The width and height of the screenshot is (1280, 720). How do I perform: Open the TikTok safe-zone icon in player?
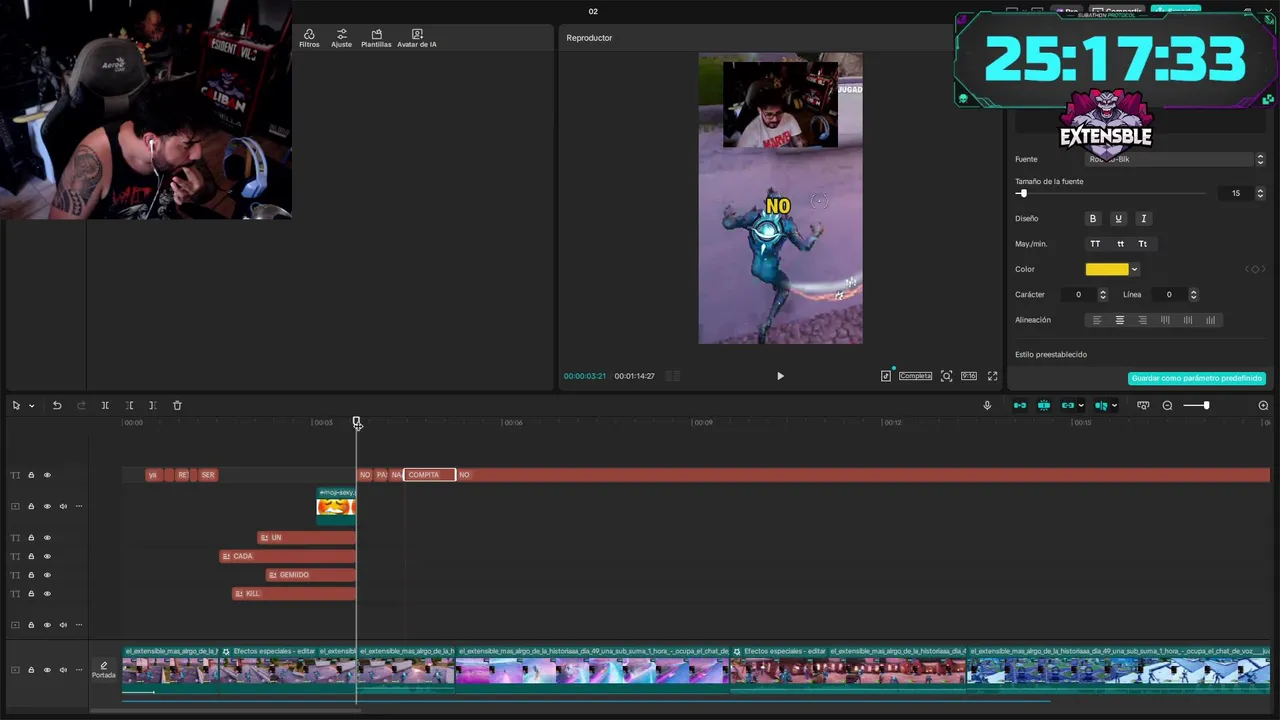click(x=886, y=376)
